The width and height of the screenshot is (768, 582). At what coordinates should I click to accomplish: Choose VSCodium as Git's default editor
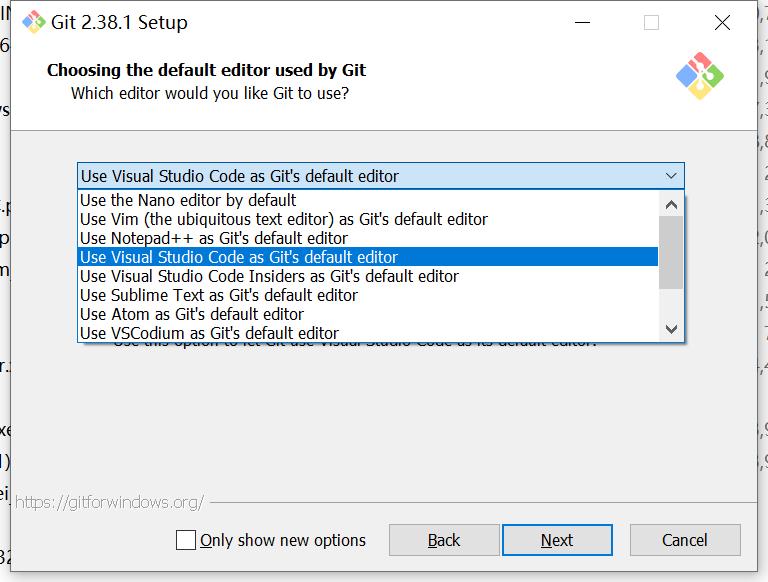coord(367,333)
